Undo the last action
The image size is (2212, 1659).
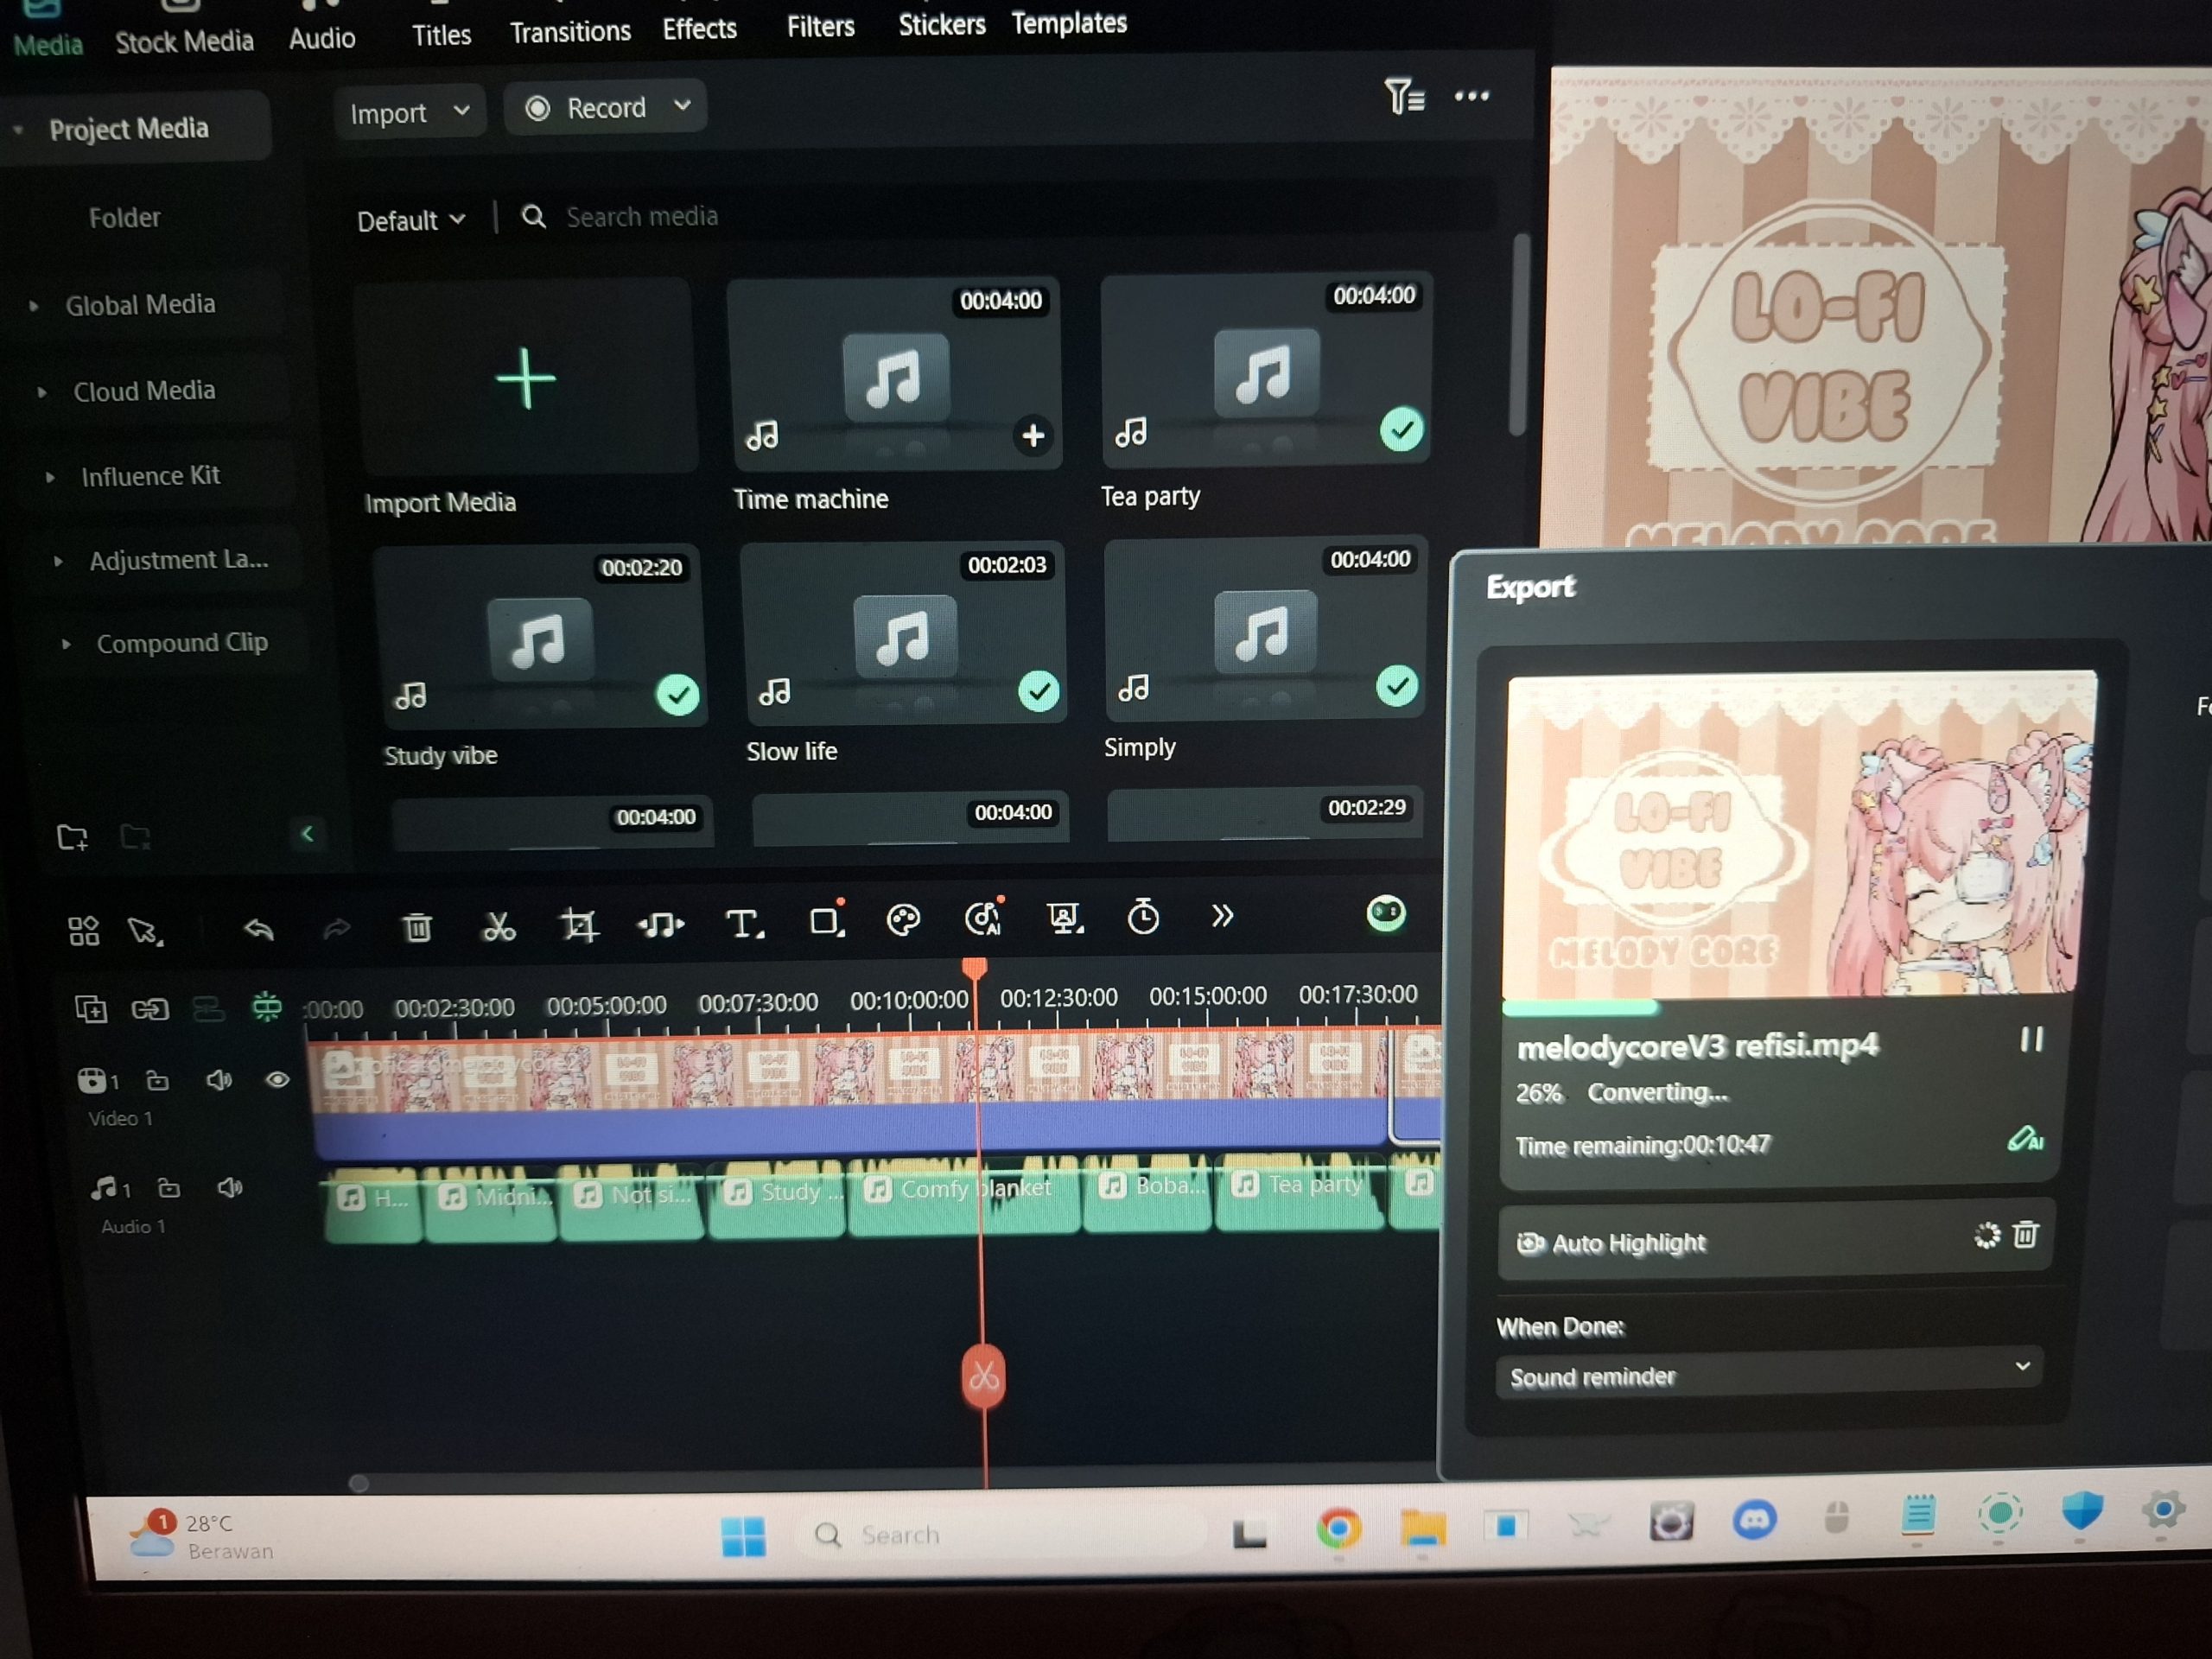coord(259,929)
